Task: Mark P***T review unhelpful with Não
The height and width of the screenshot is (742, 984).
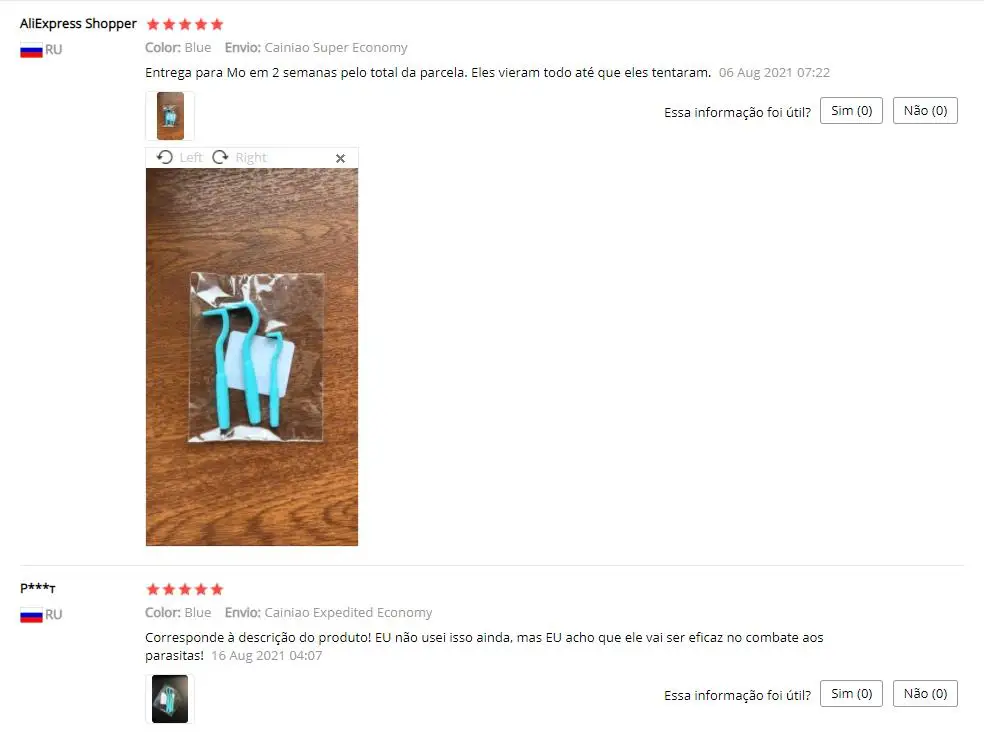Action: tap(925, 694)
